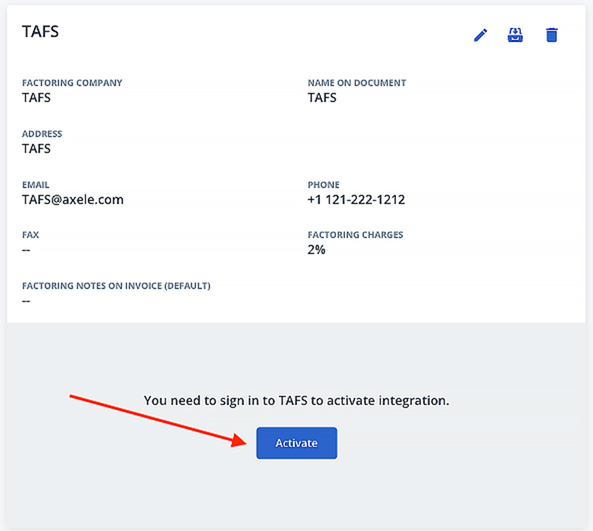Image resolution: width=593 pixels, height=531 pixels.
Task: Click the sign in to TAFS message
Action: 296,400
